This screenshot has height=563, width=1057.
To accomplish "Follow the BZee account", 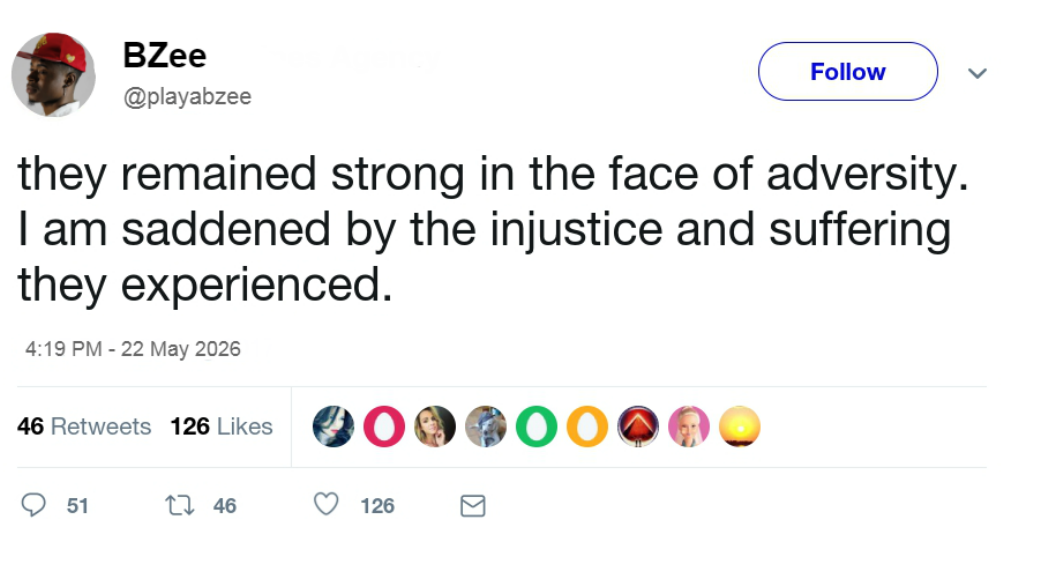I will coord(847,72).
